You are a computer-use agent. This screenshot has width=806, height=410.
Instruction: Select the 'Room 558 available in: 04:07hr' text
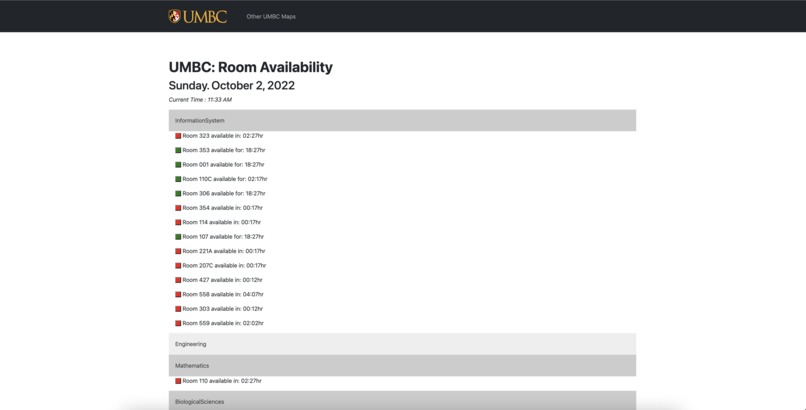coord(223,294)
